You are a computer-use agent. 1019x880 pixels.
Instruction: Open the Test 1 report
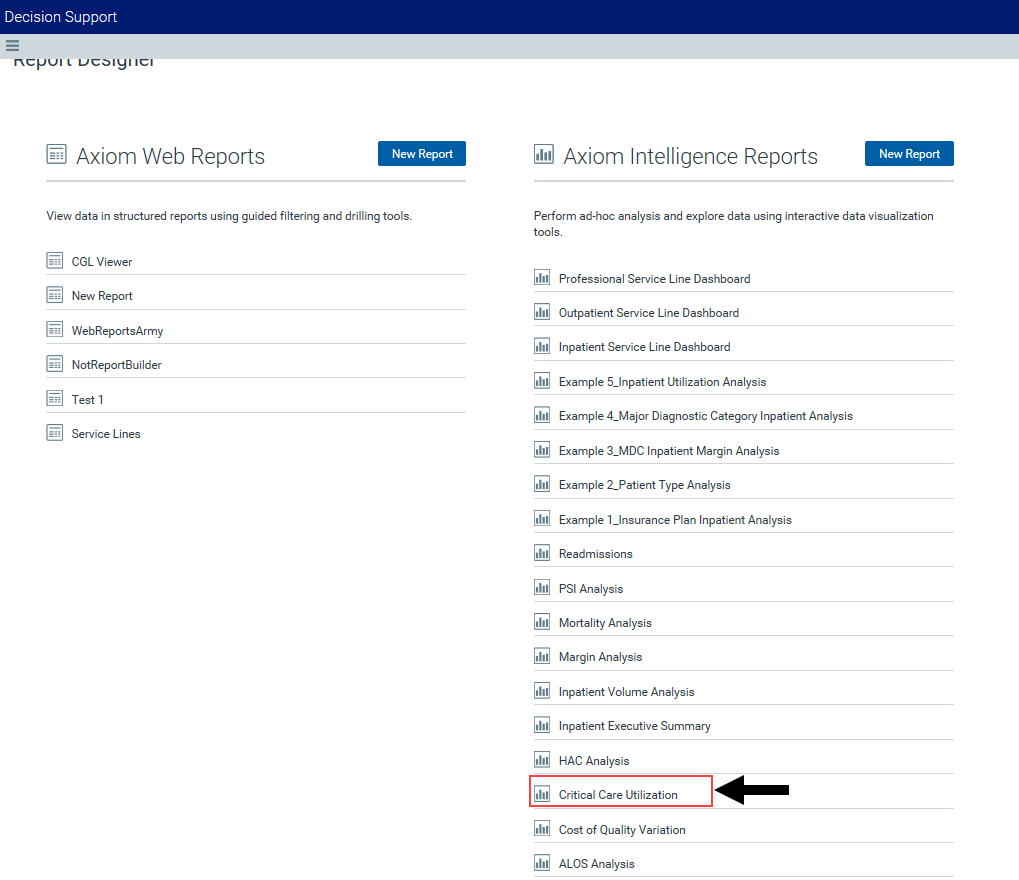click(87, 400)
